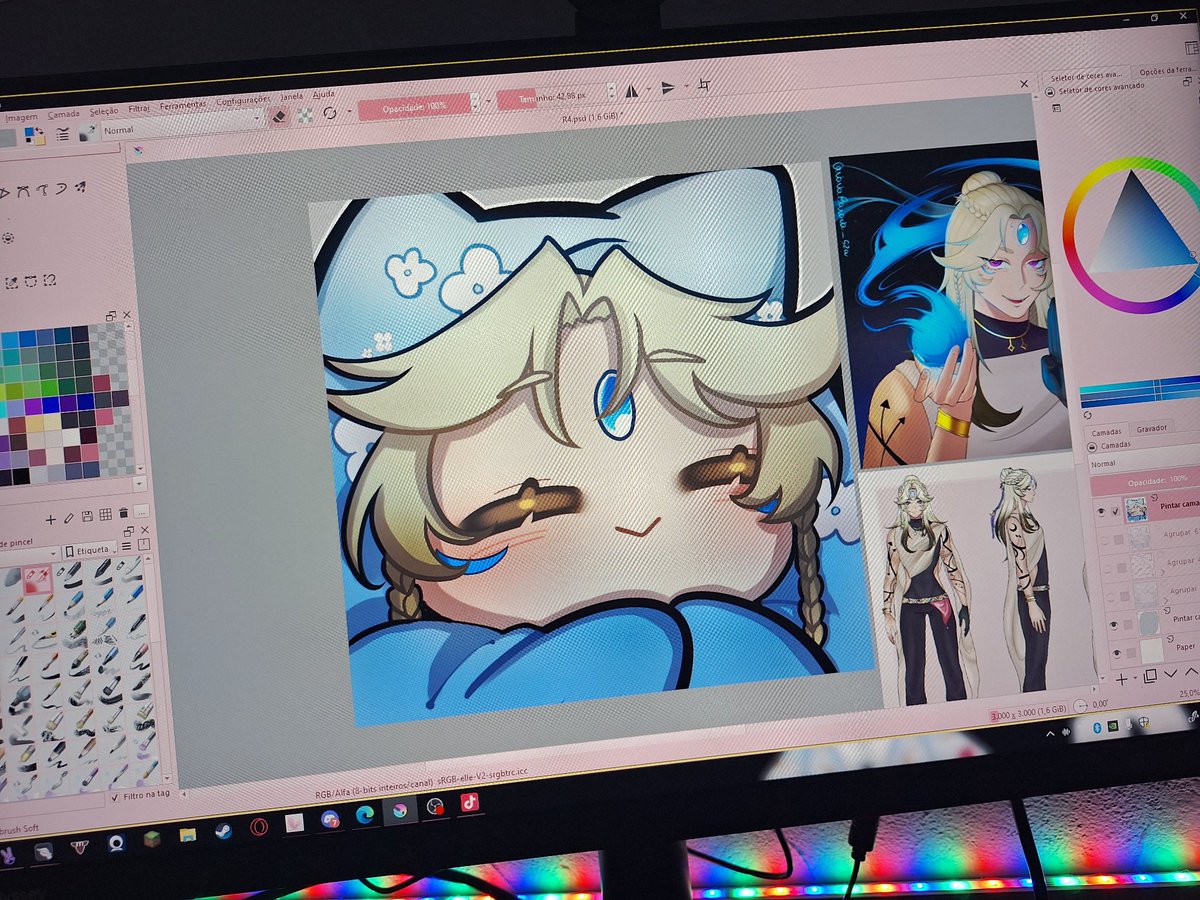The height and width of the screenshot is (900, 1200).
Task: Select the Seletor de cores avançado radio button
Action: (x=1050, y=91)
